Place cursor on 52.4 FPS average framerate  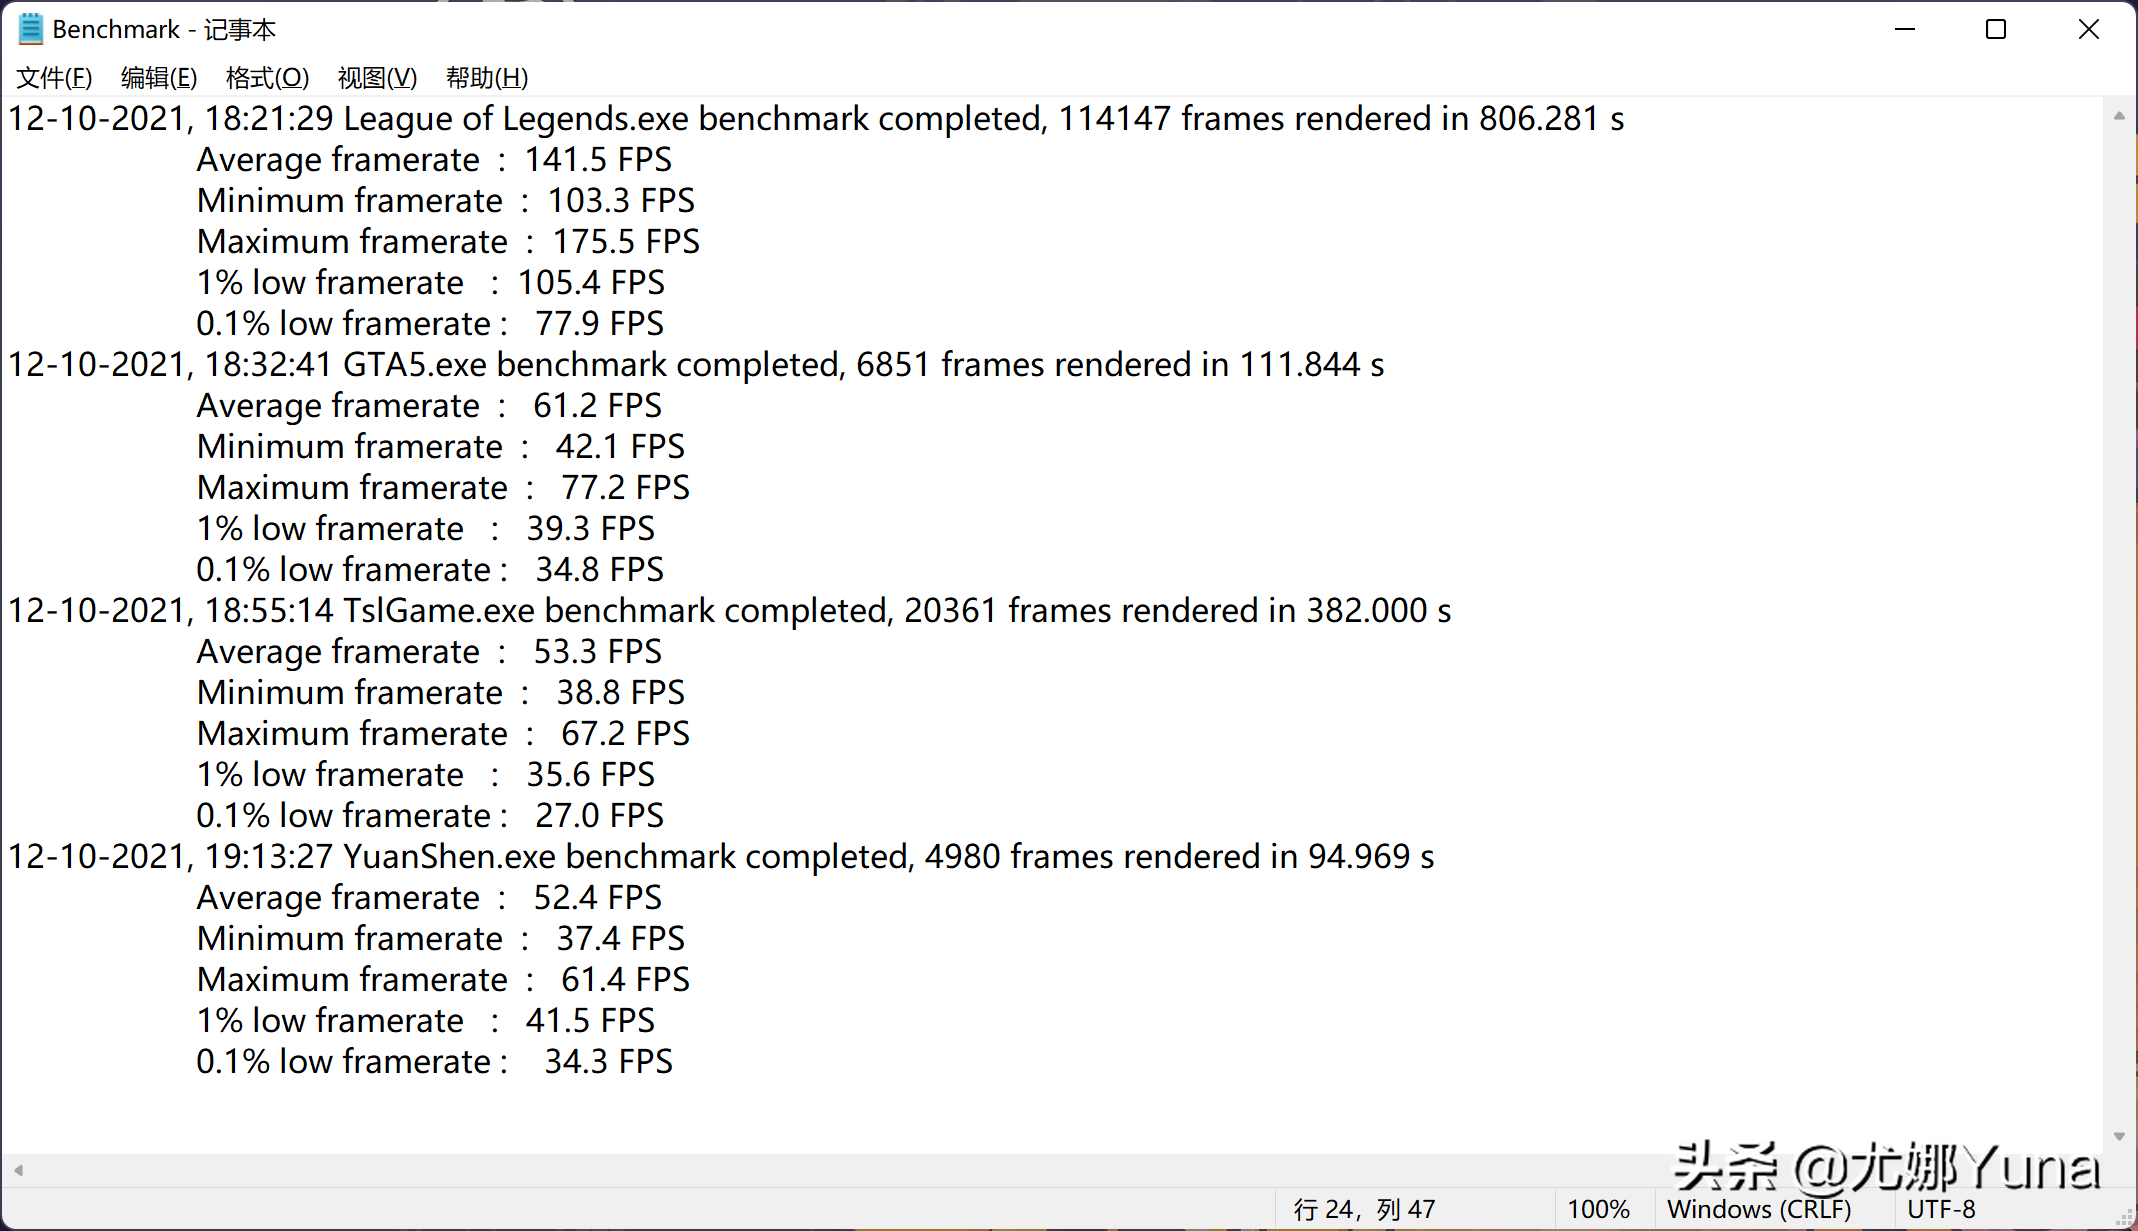(x=597, y=898)
